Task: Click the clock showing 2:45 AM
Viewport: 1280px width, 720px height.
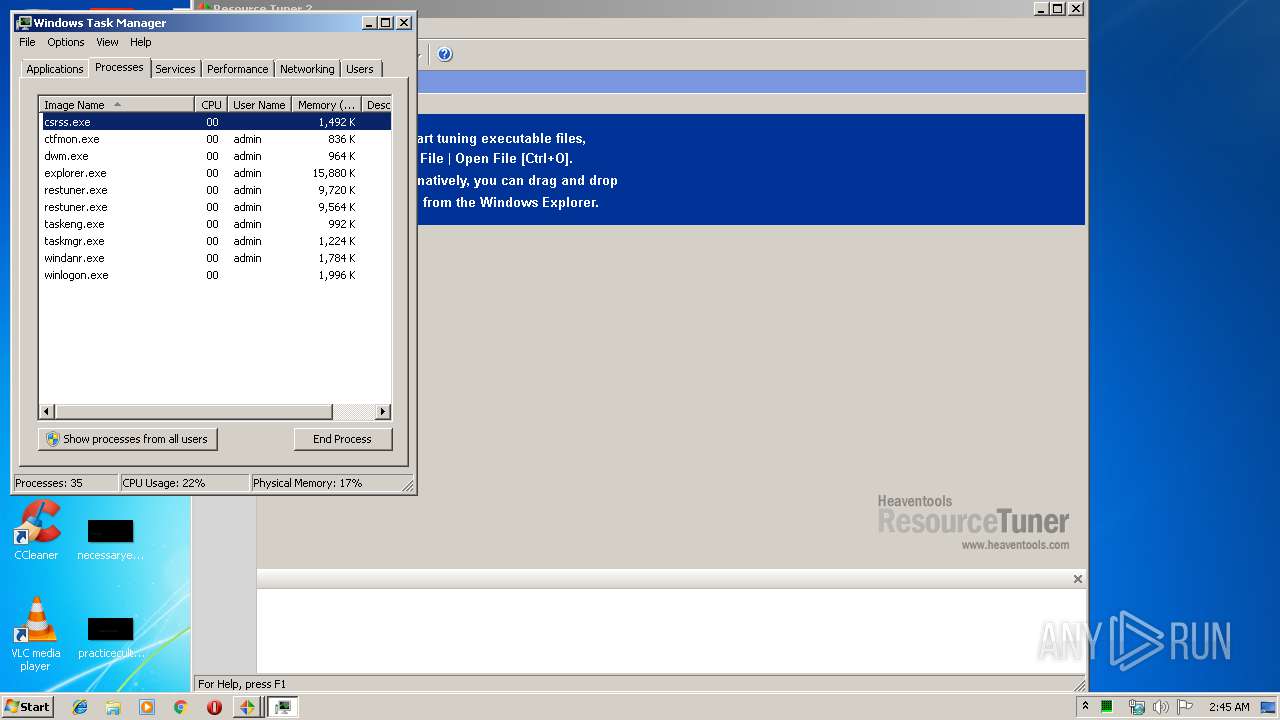Action: pos(1229,707)
